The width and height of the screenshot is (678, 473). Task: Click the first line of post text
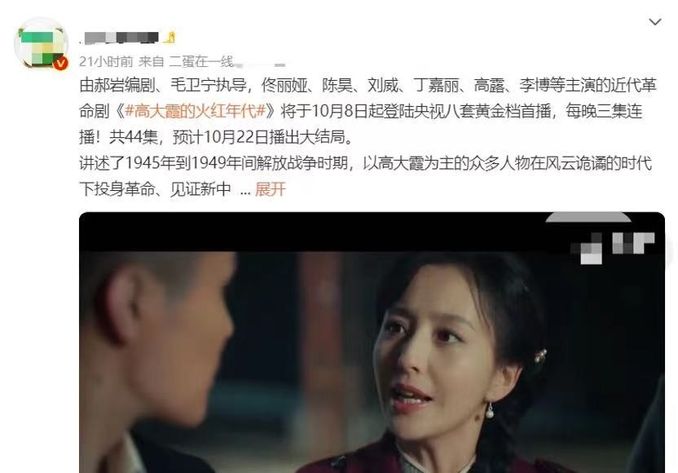coord(368,85)
